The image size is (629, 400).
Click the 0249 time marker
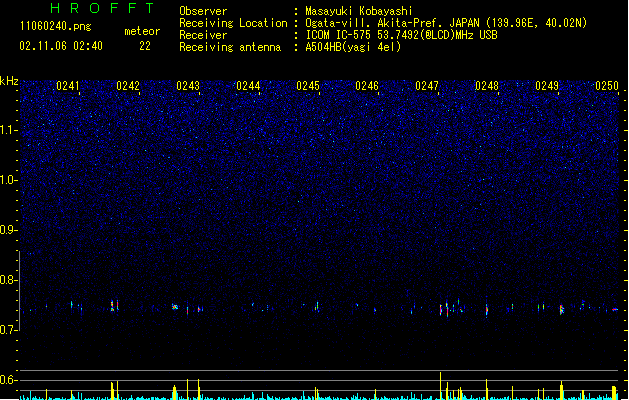pyautogui.click(x=547, y=86)
